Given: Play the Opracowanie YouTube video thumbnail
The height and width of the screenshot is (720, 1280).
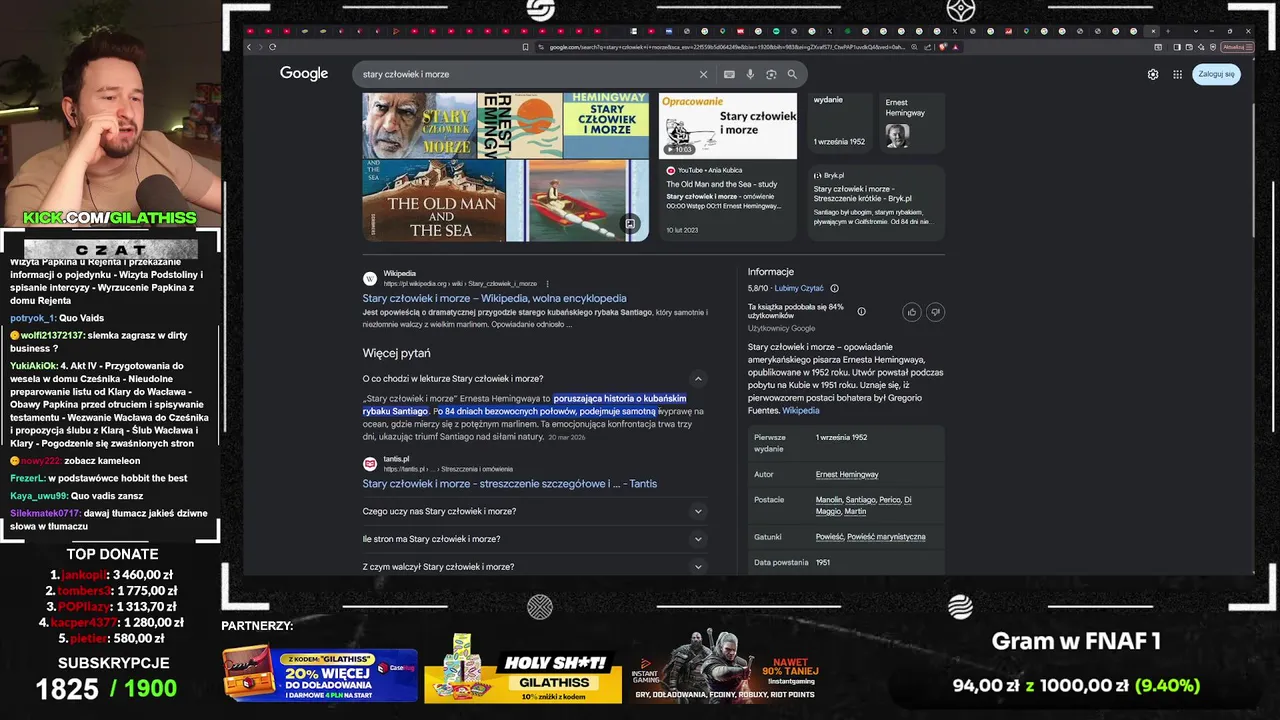Looking at the screenshot, I should click(727, 126).
